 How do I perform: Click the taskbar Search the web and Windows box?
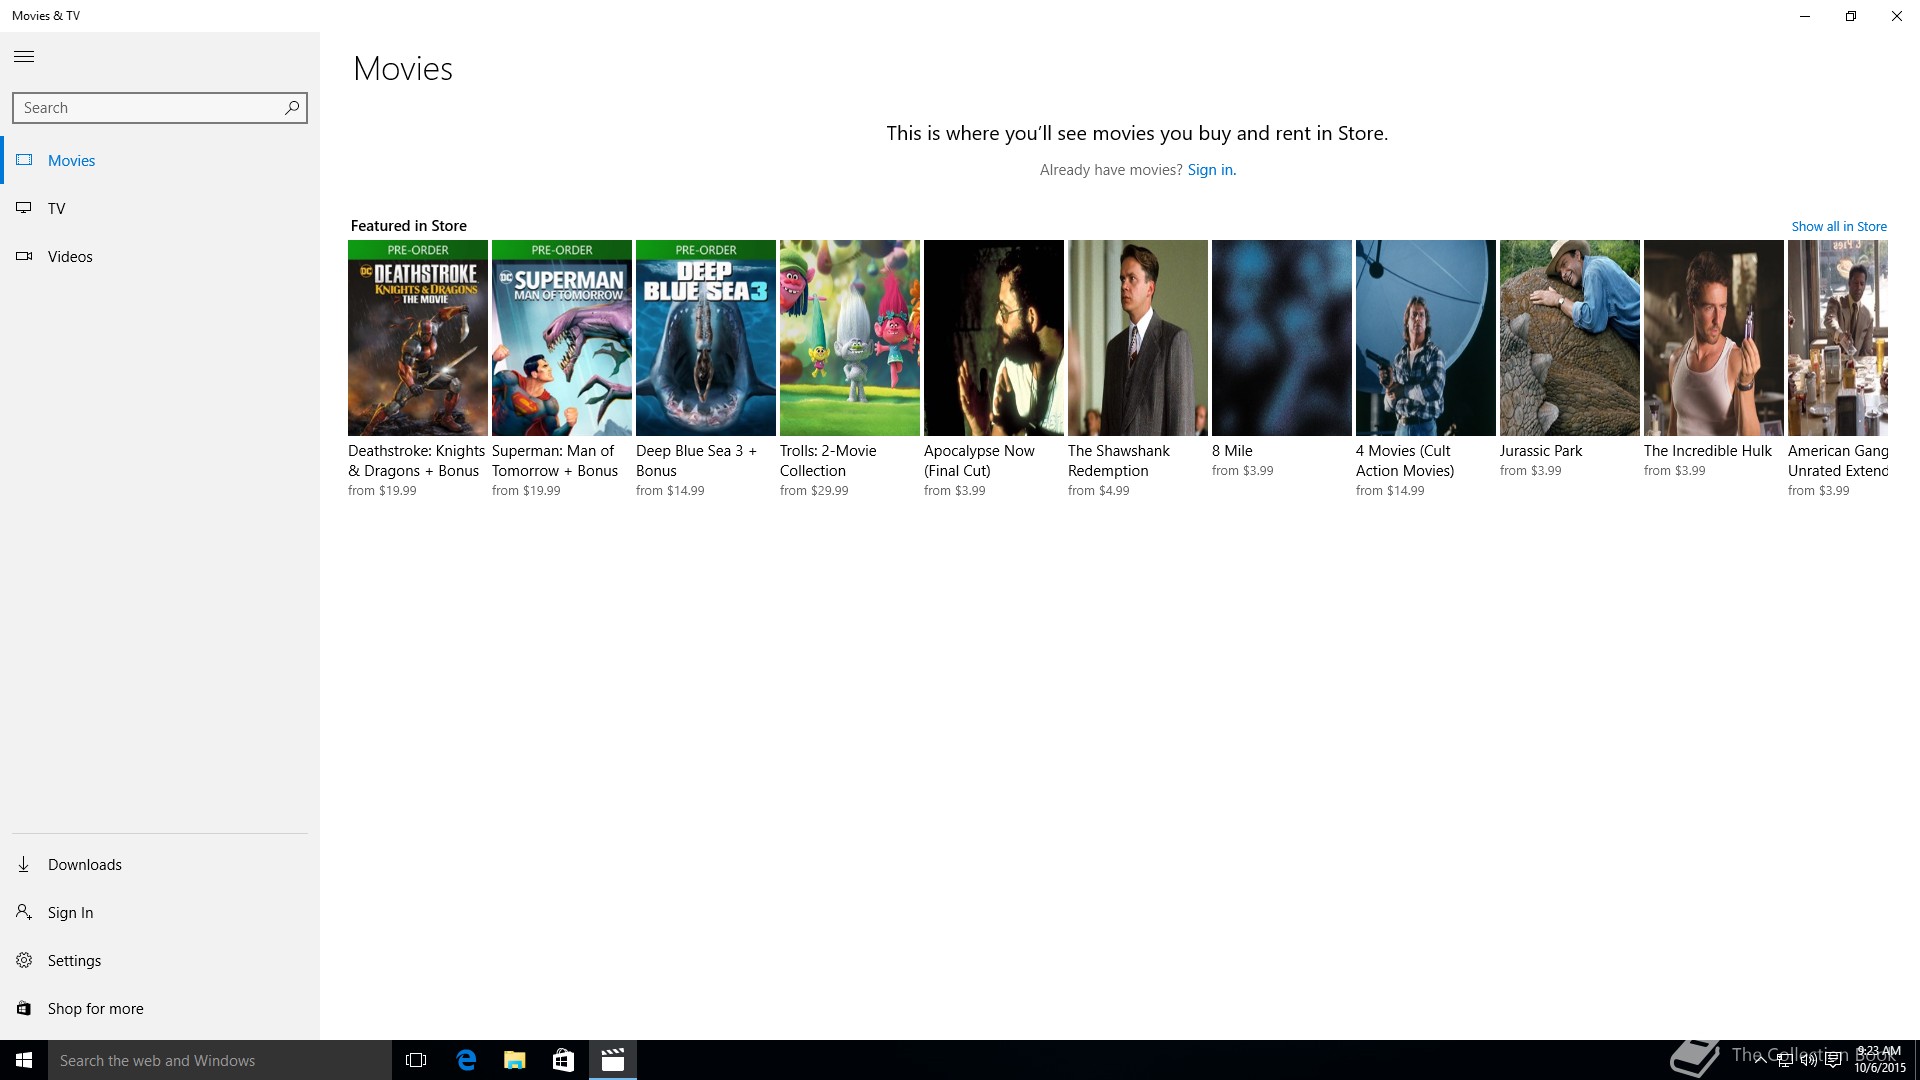click(x=220, y=1060)
